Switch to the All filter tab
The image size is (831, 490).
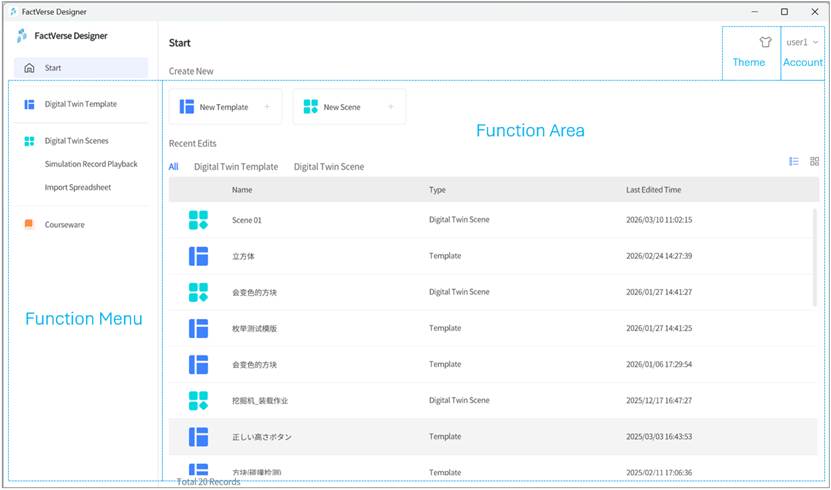click(x=173, y=167)
